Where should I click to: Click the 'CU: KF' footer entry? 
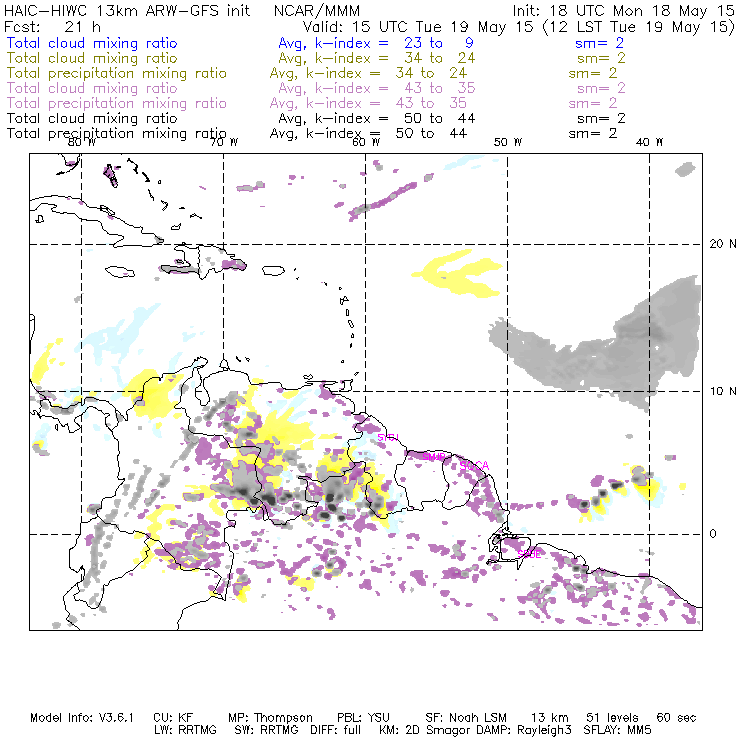(173, 718)
